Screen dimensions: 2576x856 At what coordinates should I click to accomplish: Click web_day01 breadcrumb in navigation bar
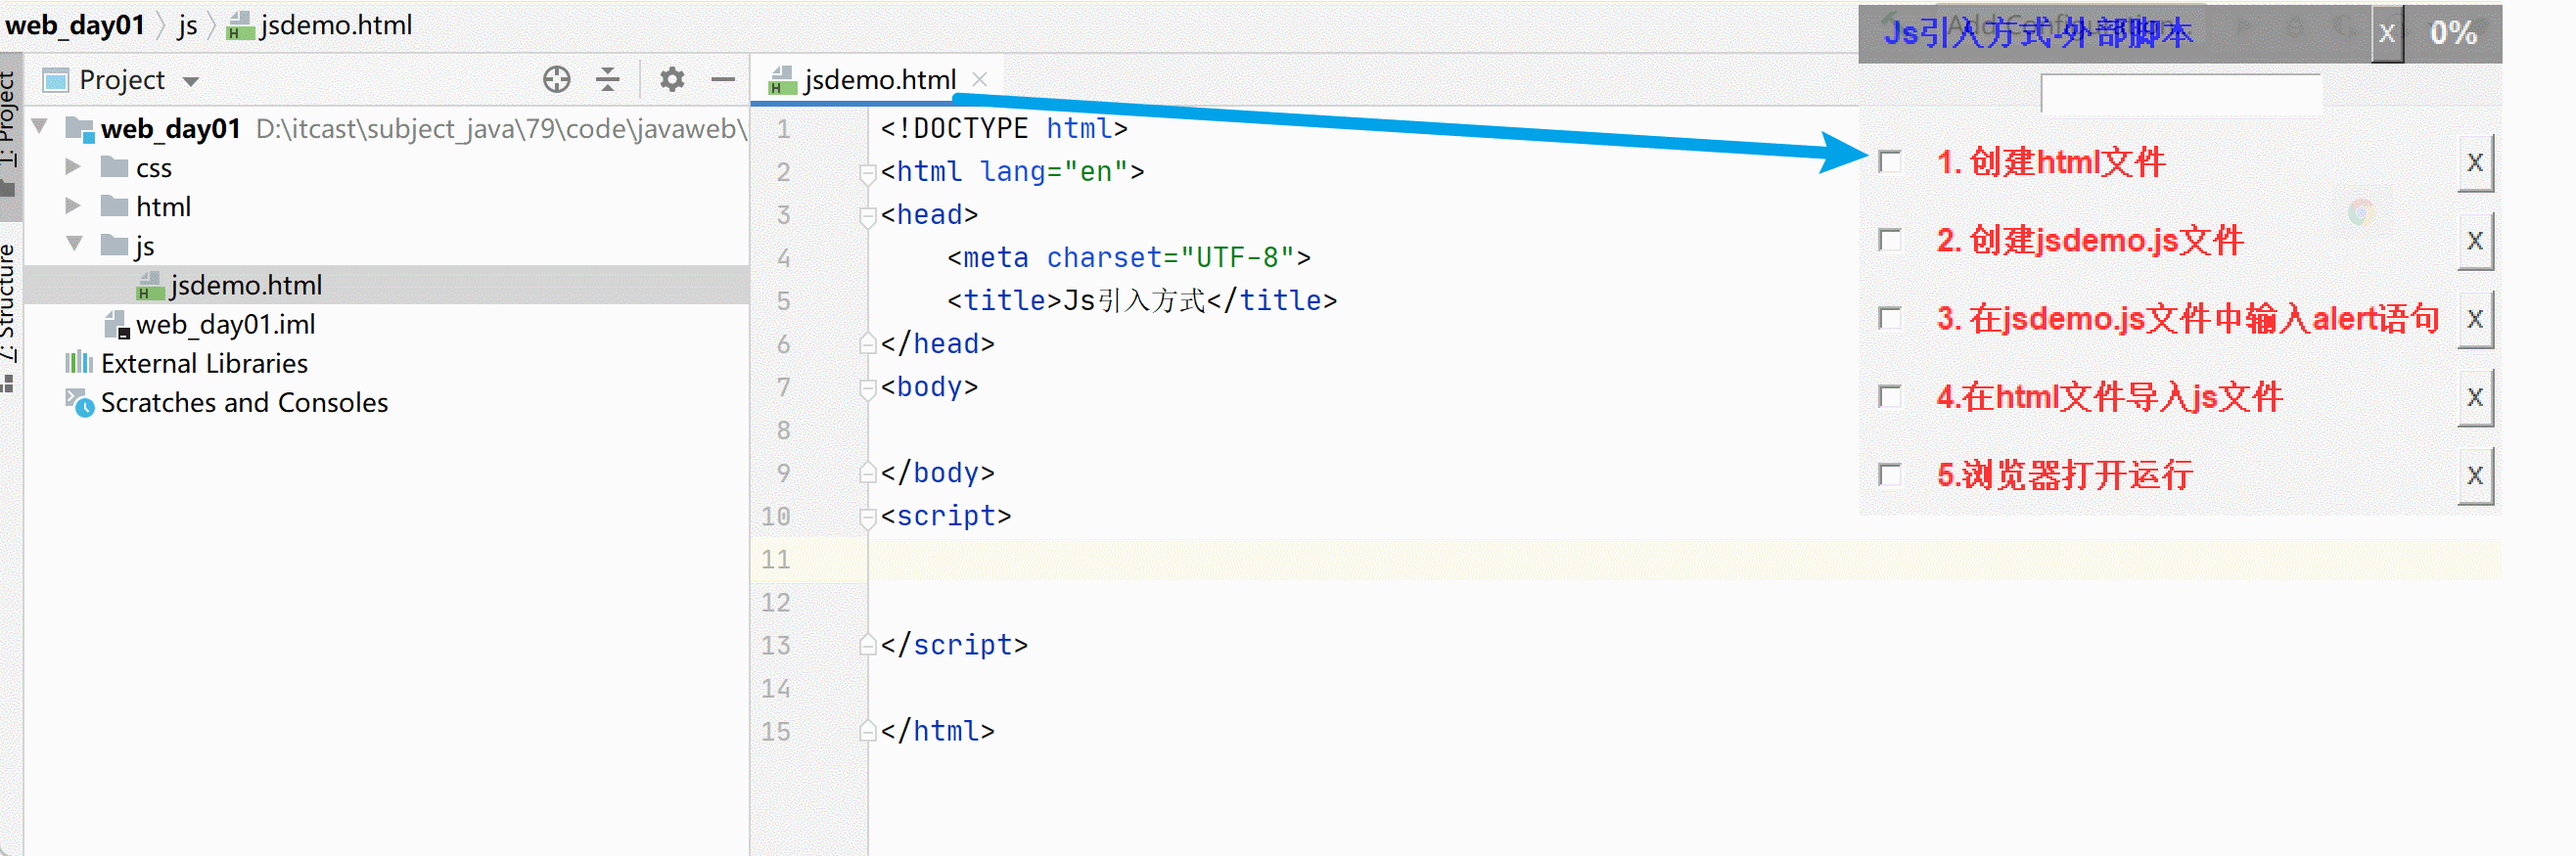[76, 25]
